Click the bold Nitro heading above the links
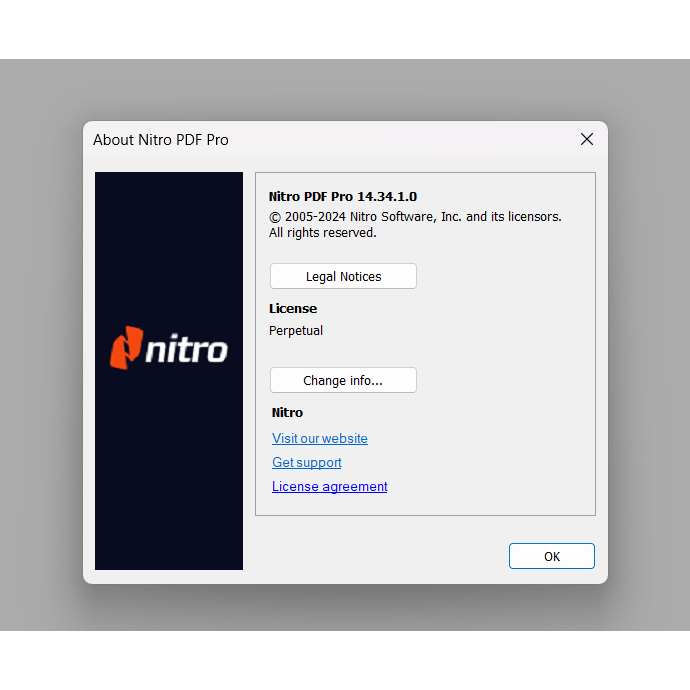 287,413
